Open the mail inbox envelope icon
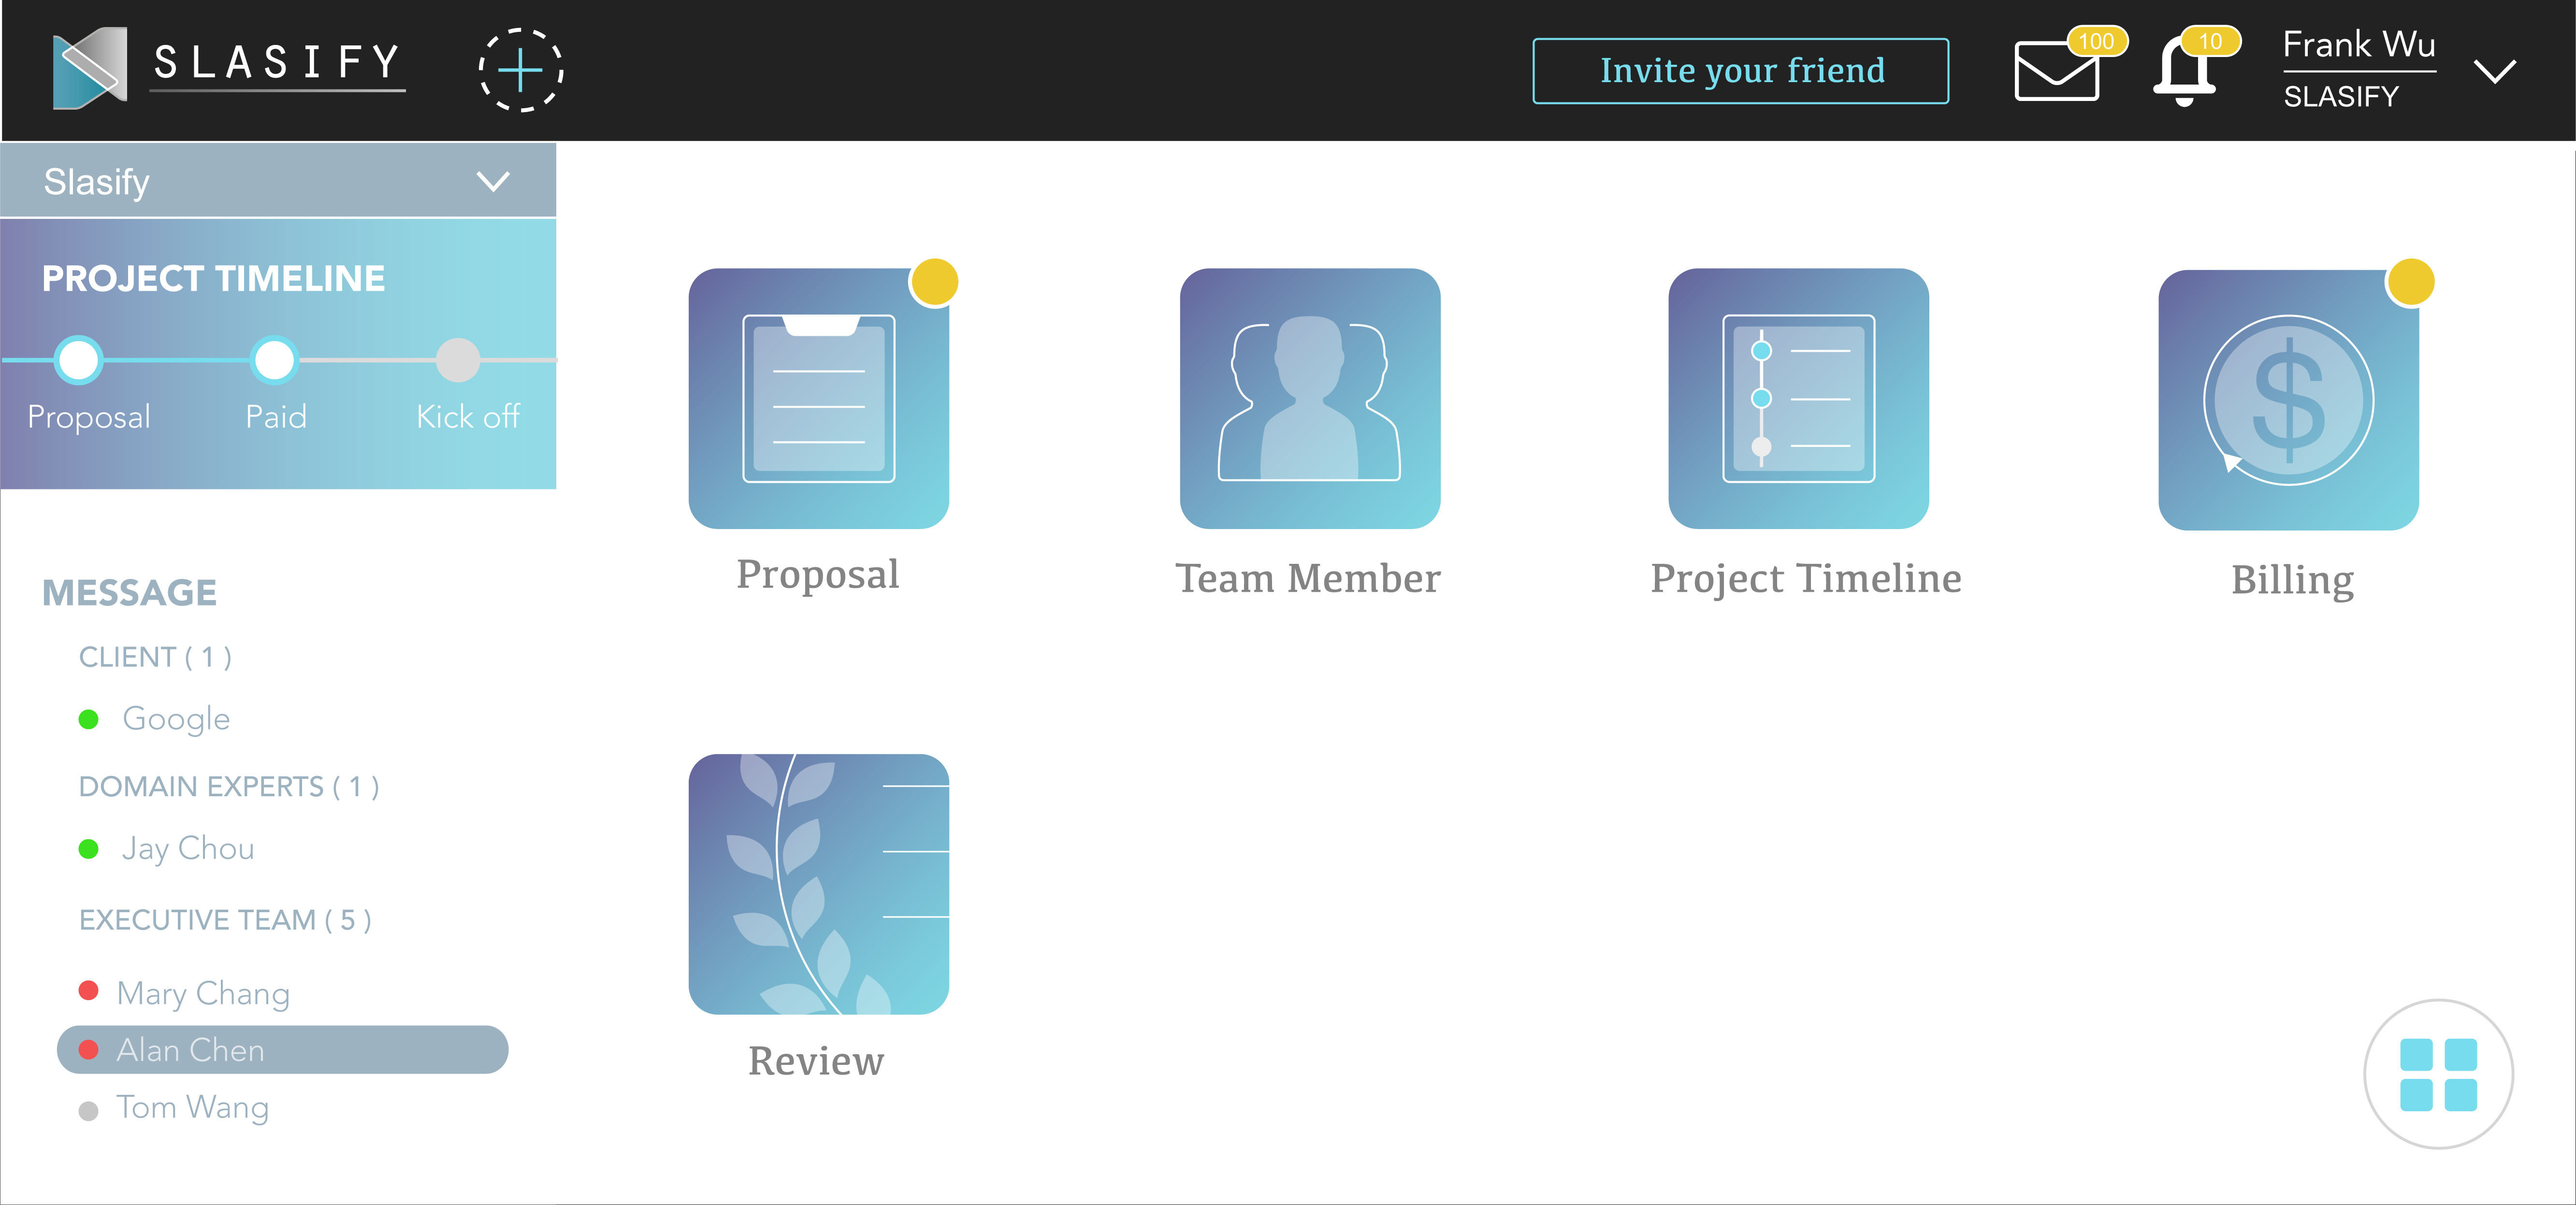Viewport: 2576px width, 1205px height. tap(2056, 71)
